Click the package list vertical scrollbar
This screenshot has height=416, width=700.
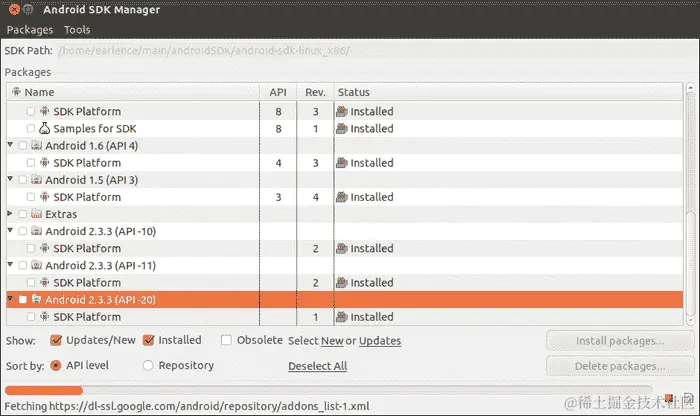click(690, 204)
